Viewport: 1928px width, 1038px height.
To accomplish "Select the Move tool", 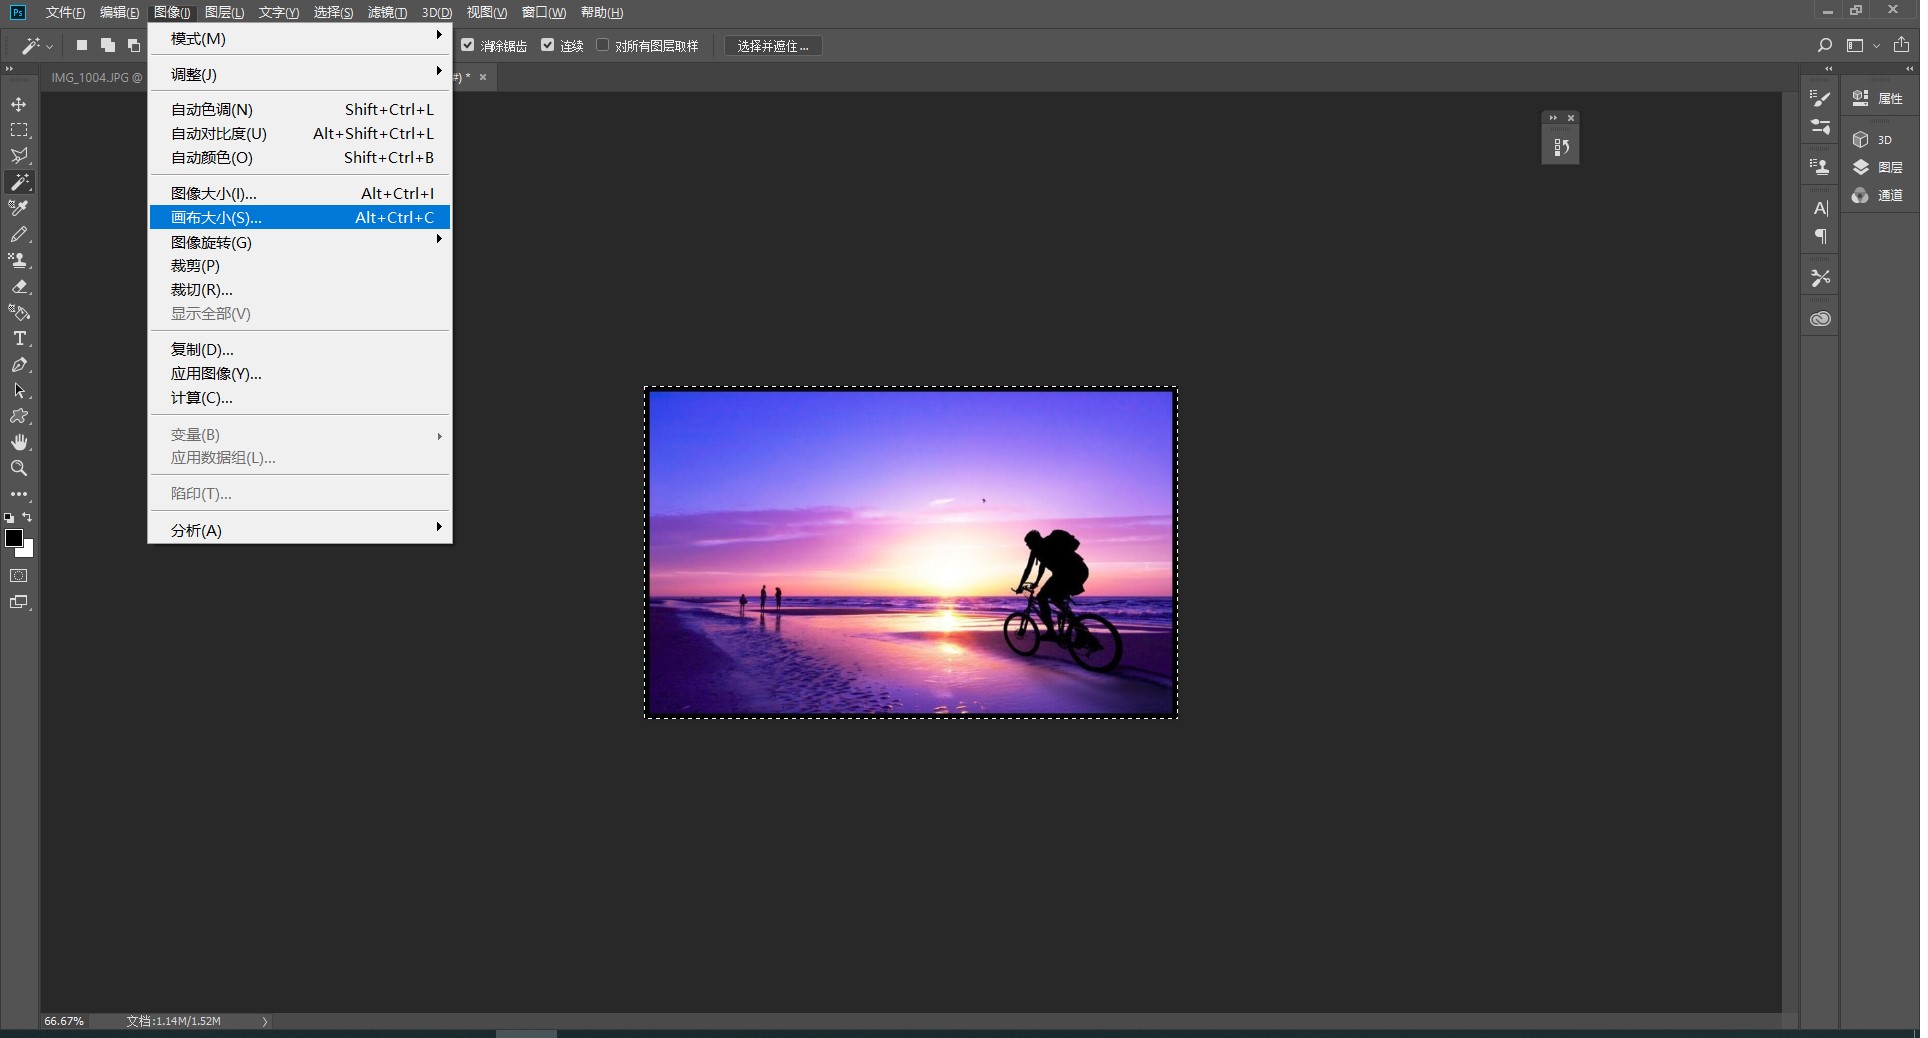I will tap(19, 104).
